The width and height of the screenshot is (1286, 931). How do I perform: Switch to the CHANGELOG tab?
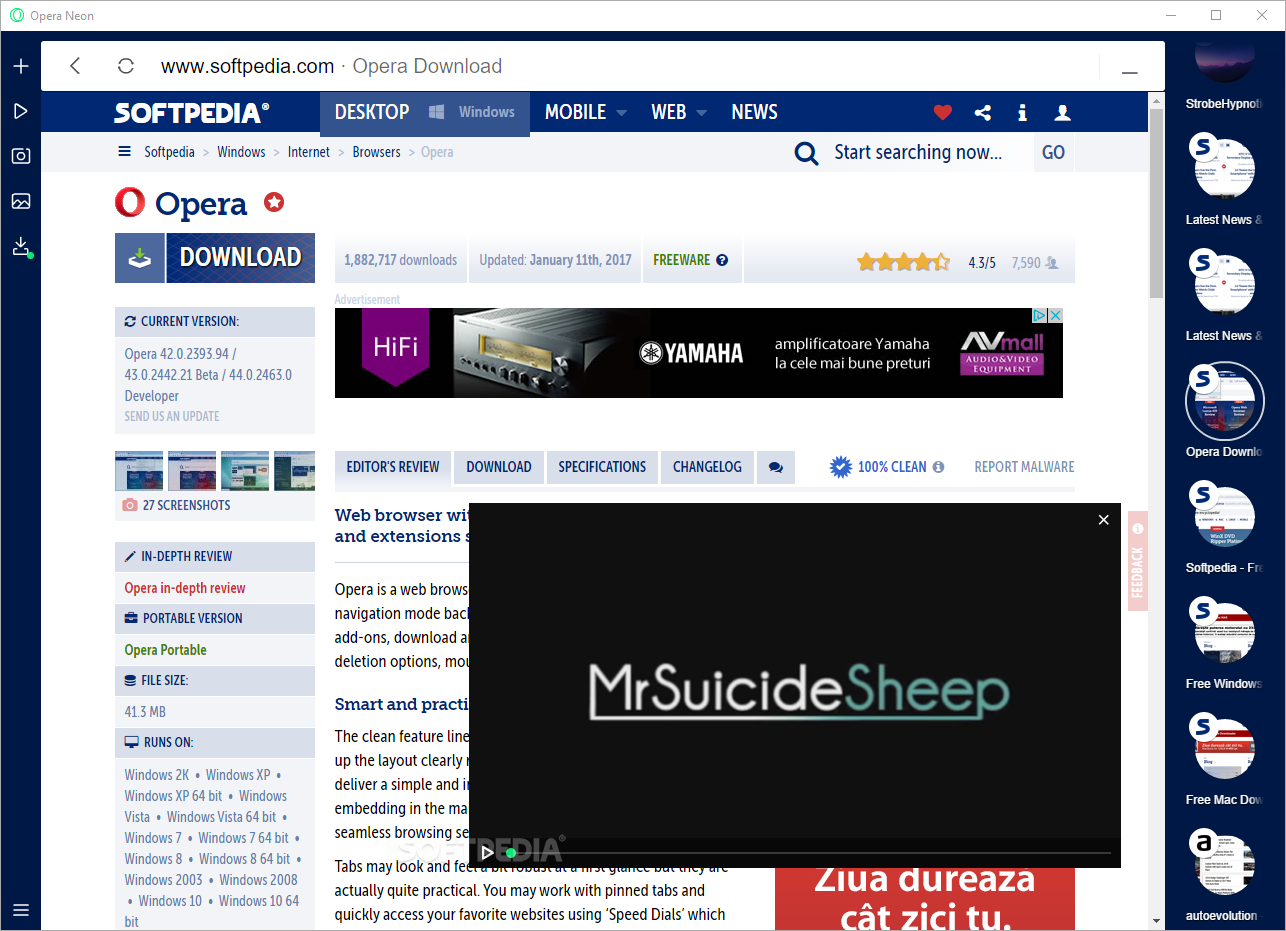[x=707, y=467]
